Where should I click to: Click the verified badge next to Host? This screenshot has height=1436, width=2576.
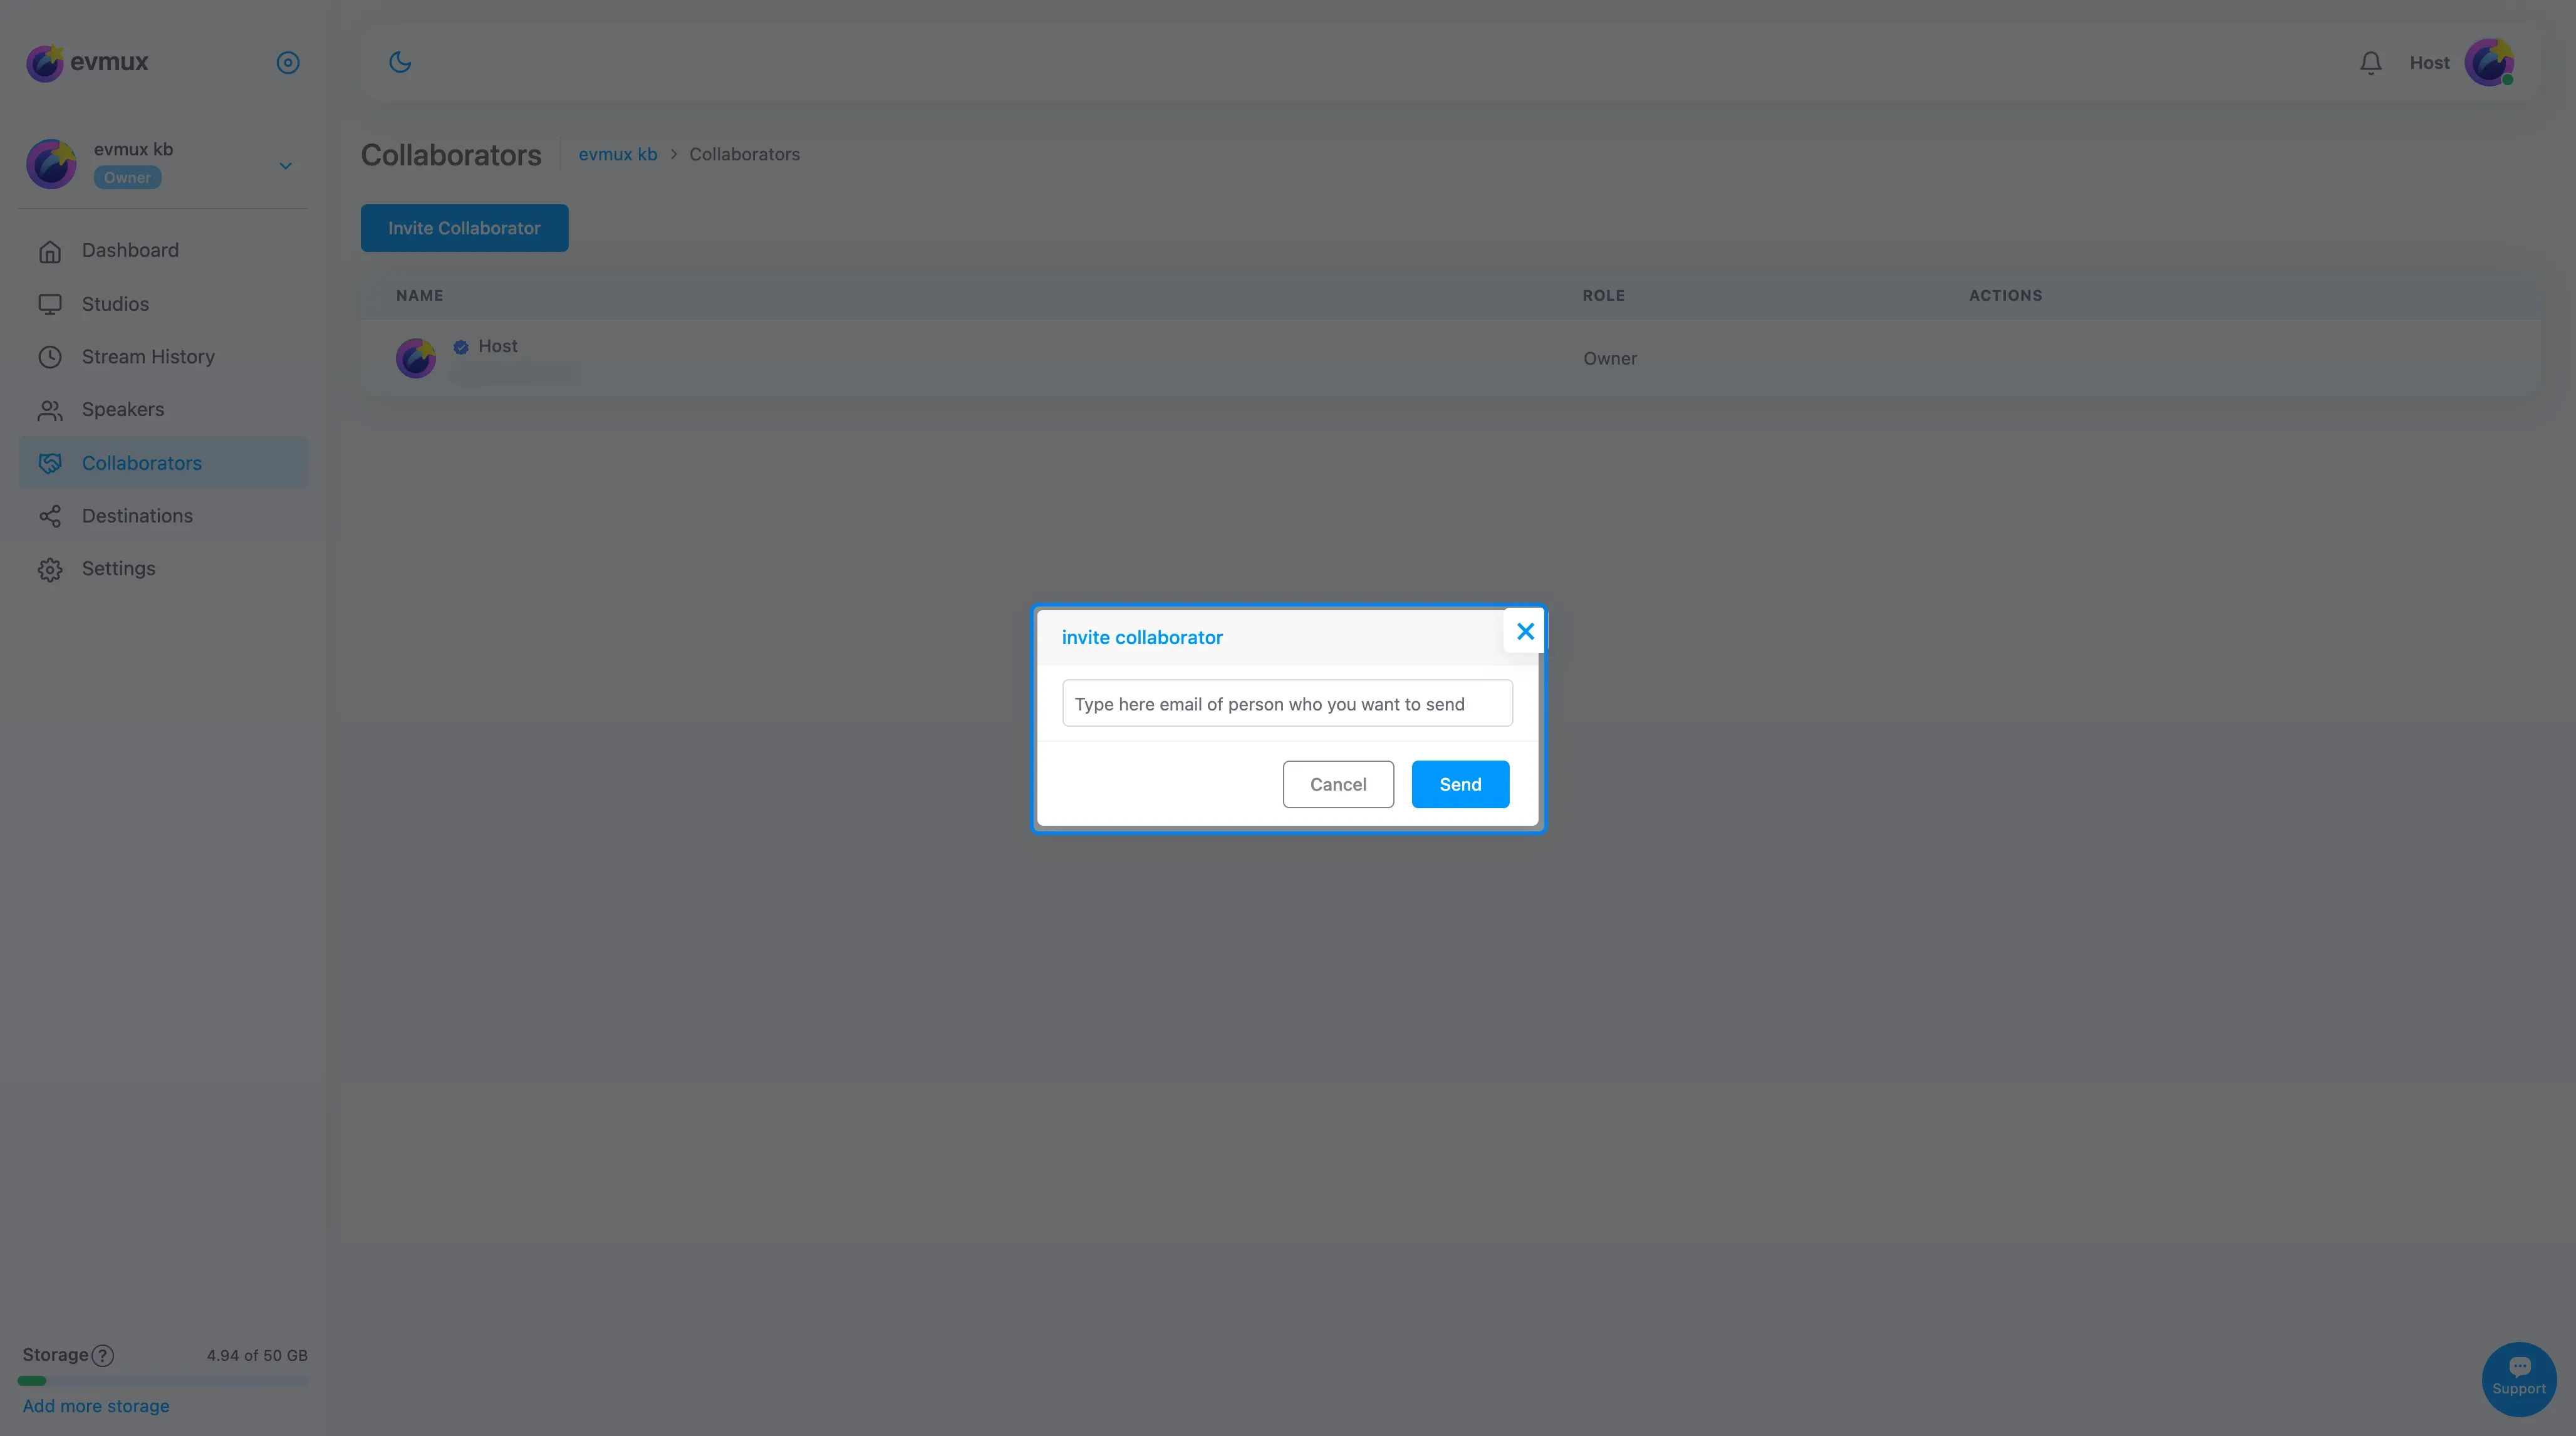(x=461, y=347)
